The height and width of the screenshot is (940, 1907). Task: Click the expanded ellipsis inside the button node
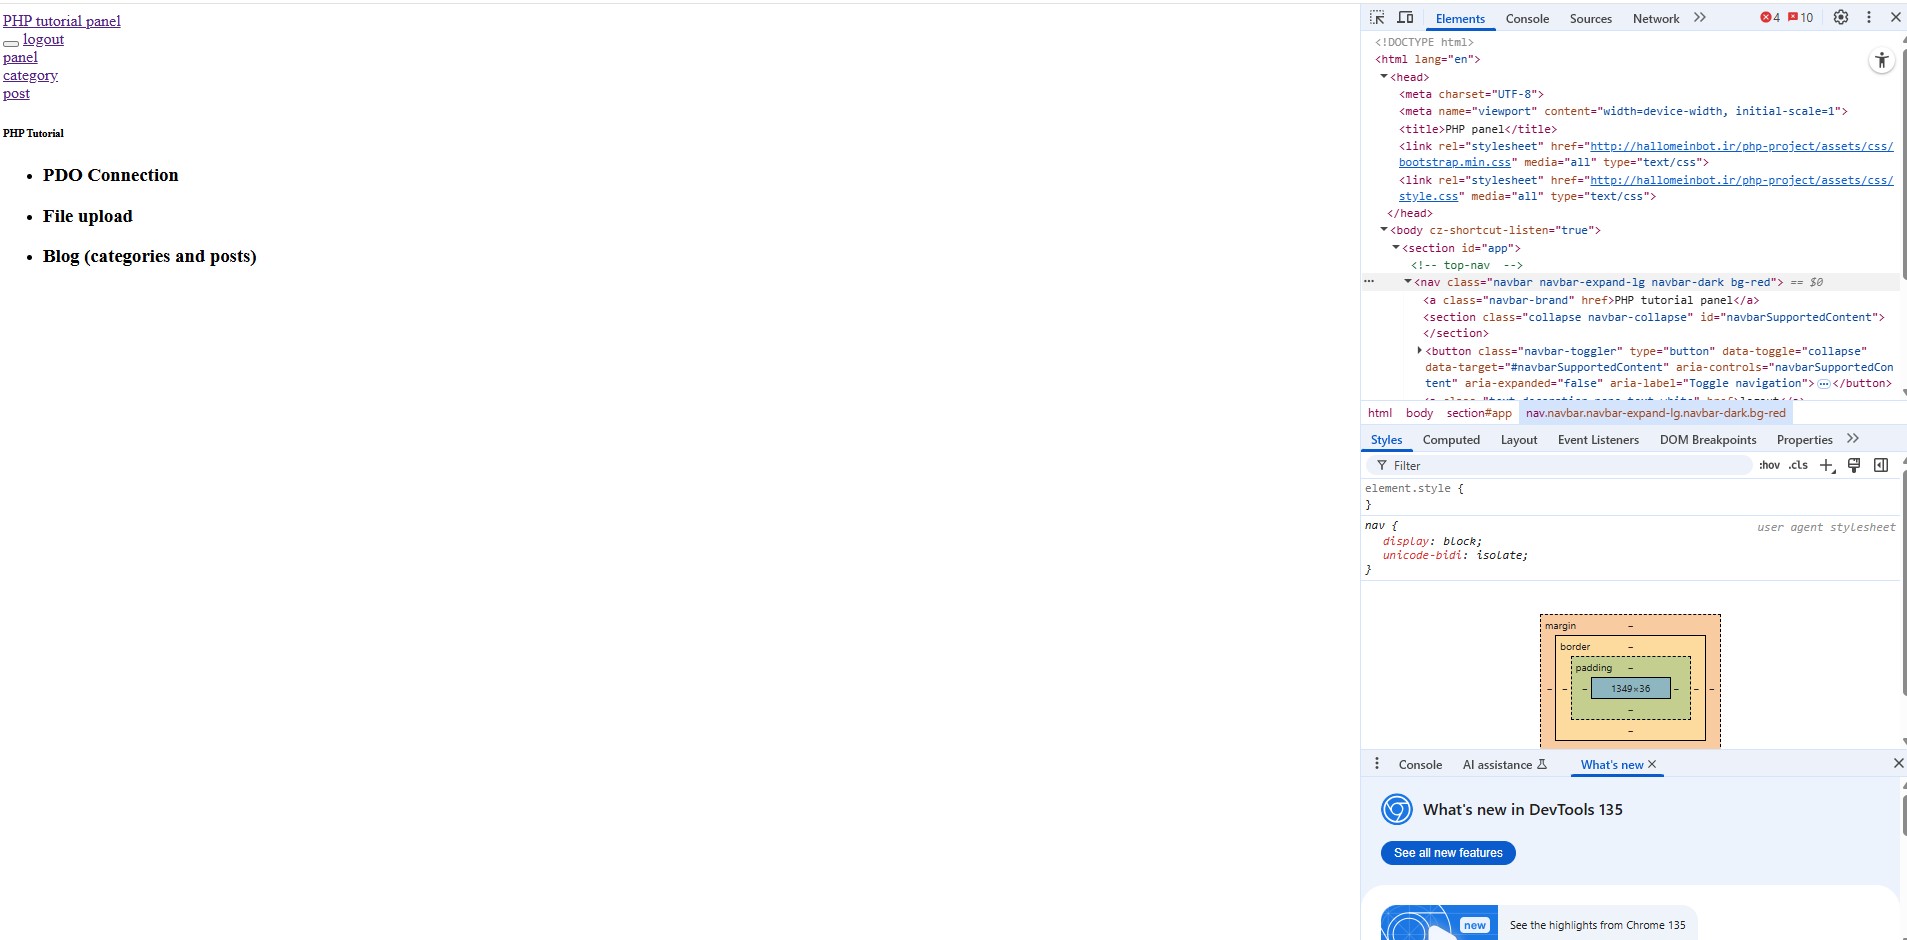pyautogui.click(x=1823, y=384)
